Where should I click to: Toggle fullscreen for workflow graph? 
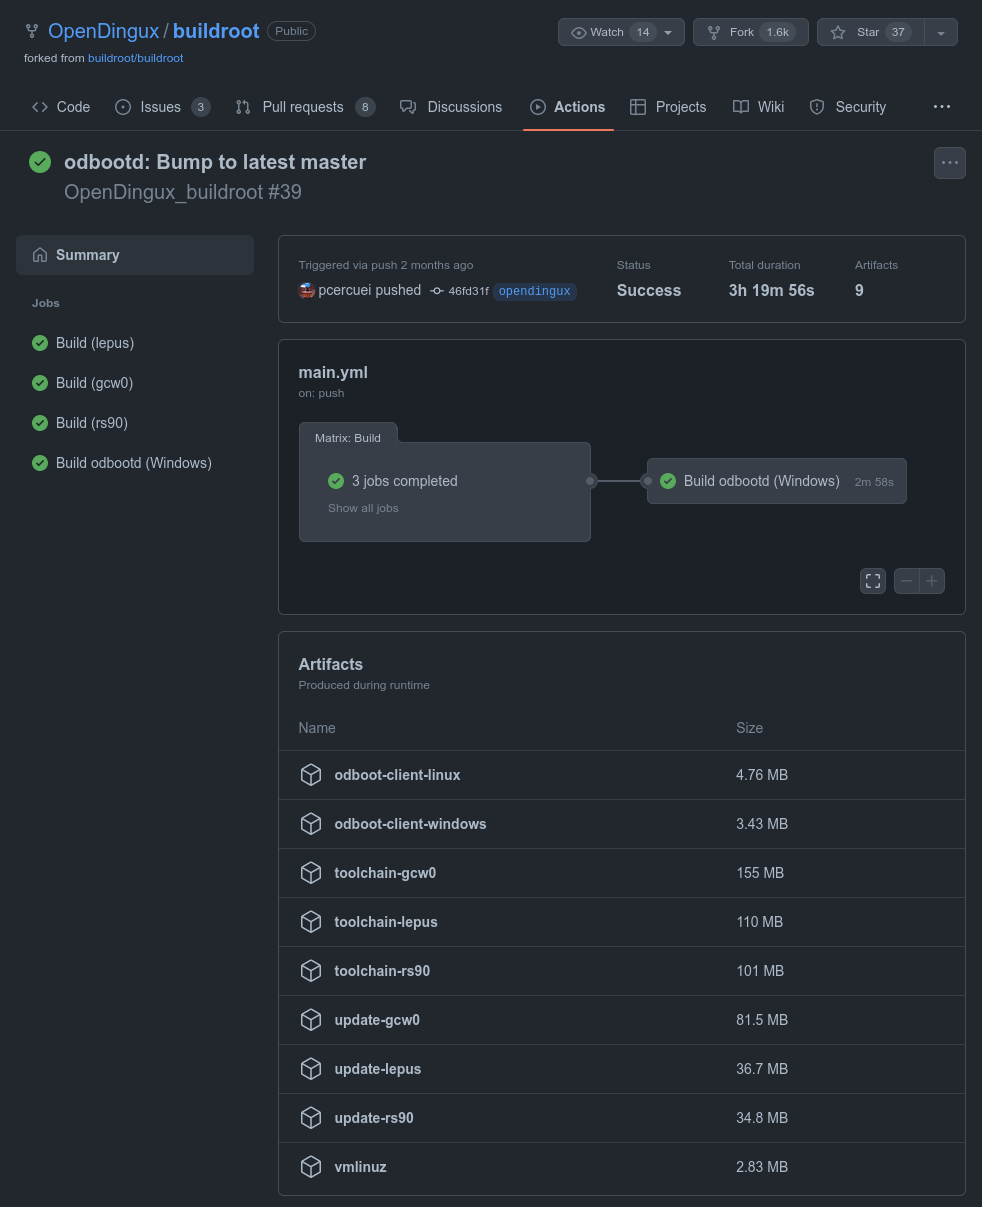click(x=873, y=581)
